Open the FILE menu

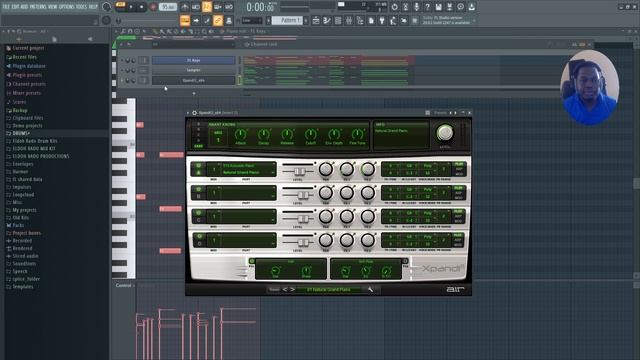pos(6,7)
